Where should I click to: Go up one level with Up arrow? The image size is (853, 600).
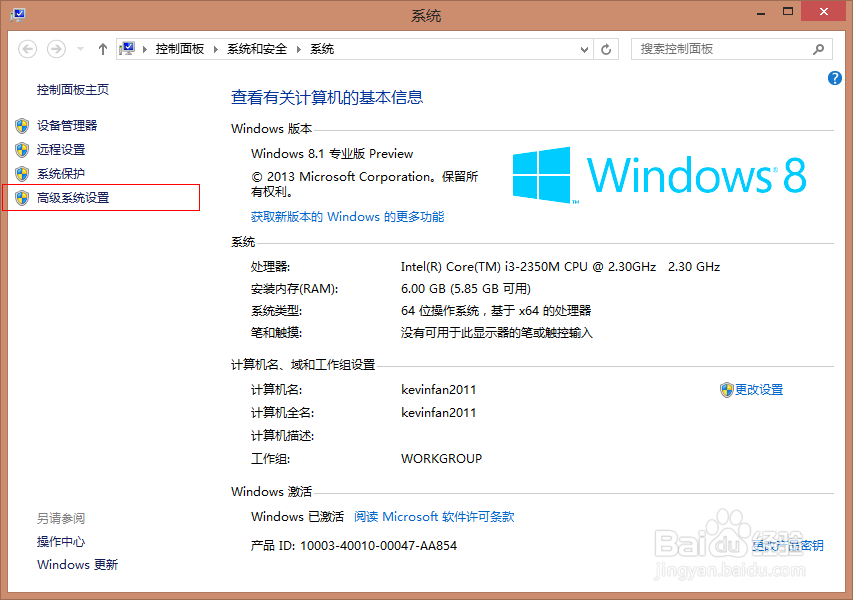click(103, 50)
